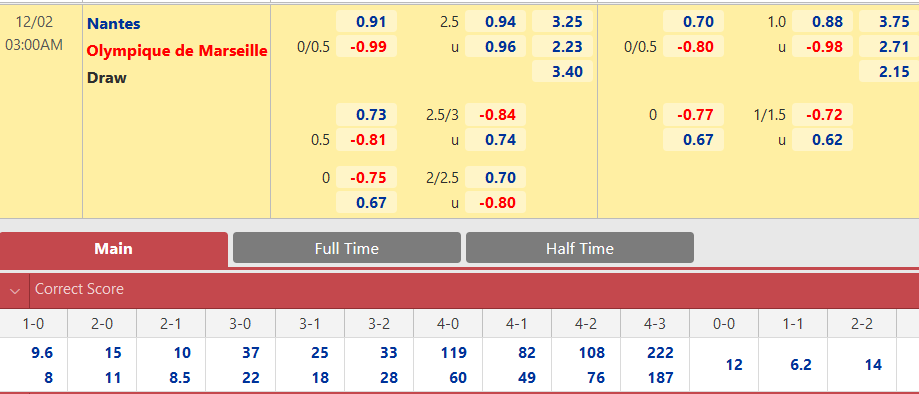Viewport: 919px width, 394px height.
Task: Pick Marseille handicap odds -0.99
Action: (366, 47)
